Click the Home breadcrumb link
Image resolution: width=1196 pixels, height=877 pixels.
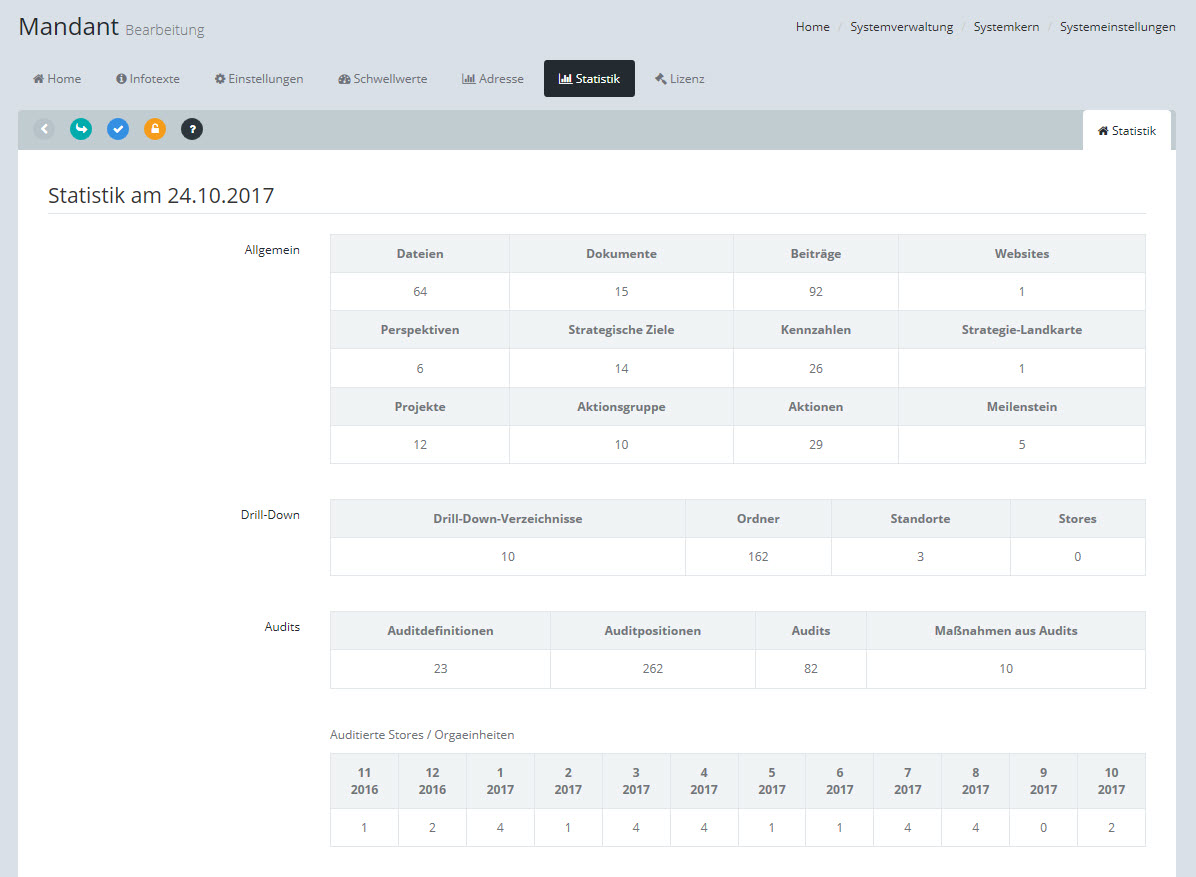(812, 27)
